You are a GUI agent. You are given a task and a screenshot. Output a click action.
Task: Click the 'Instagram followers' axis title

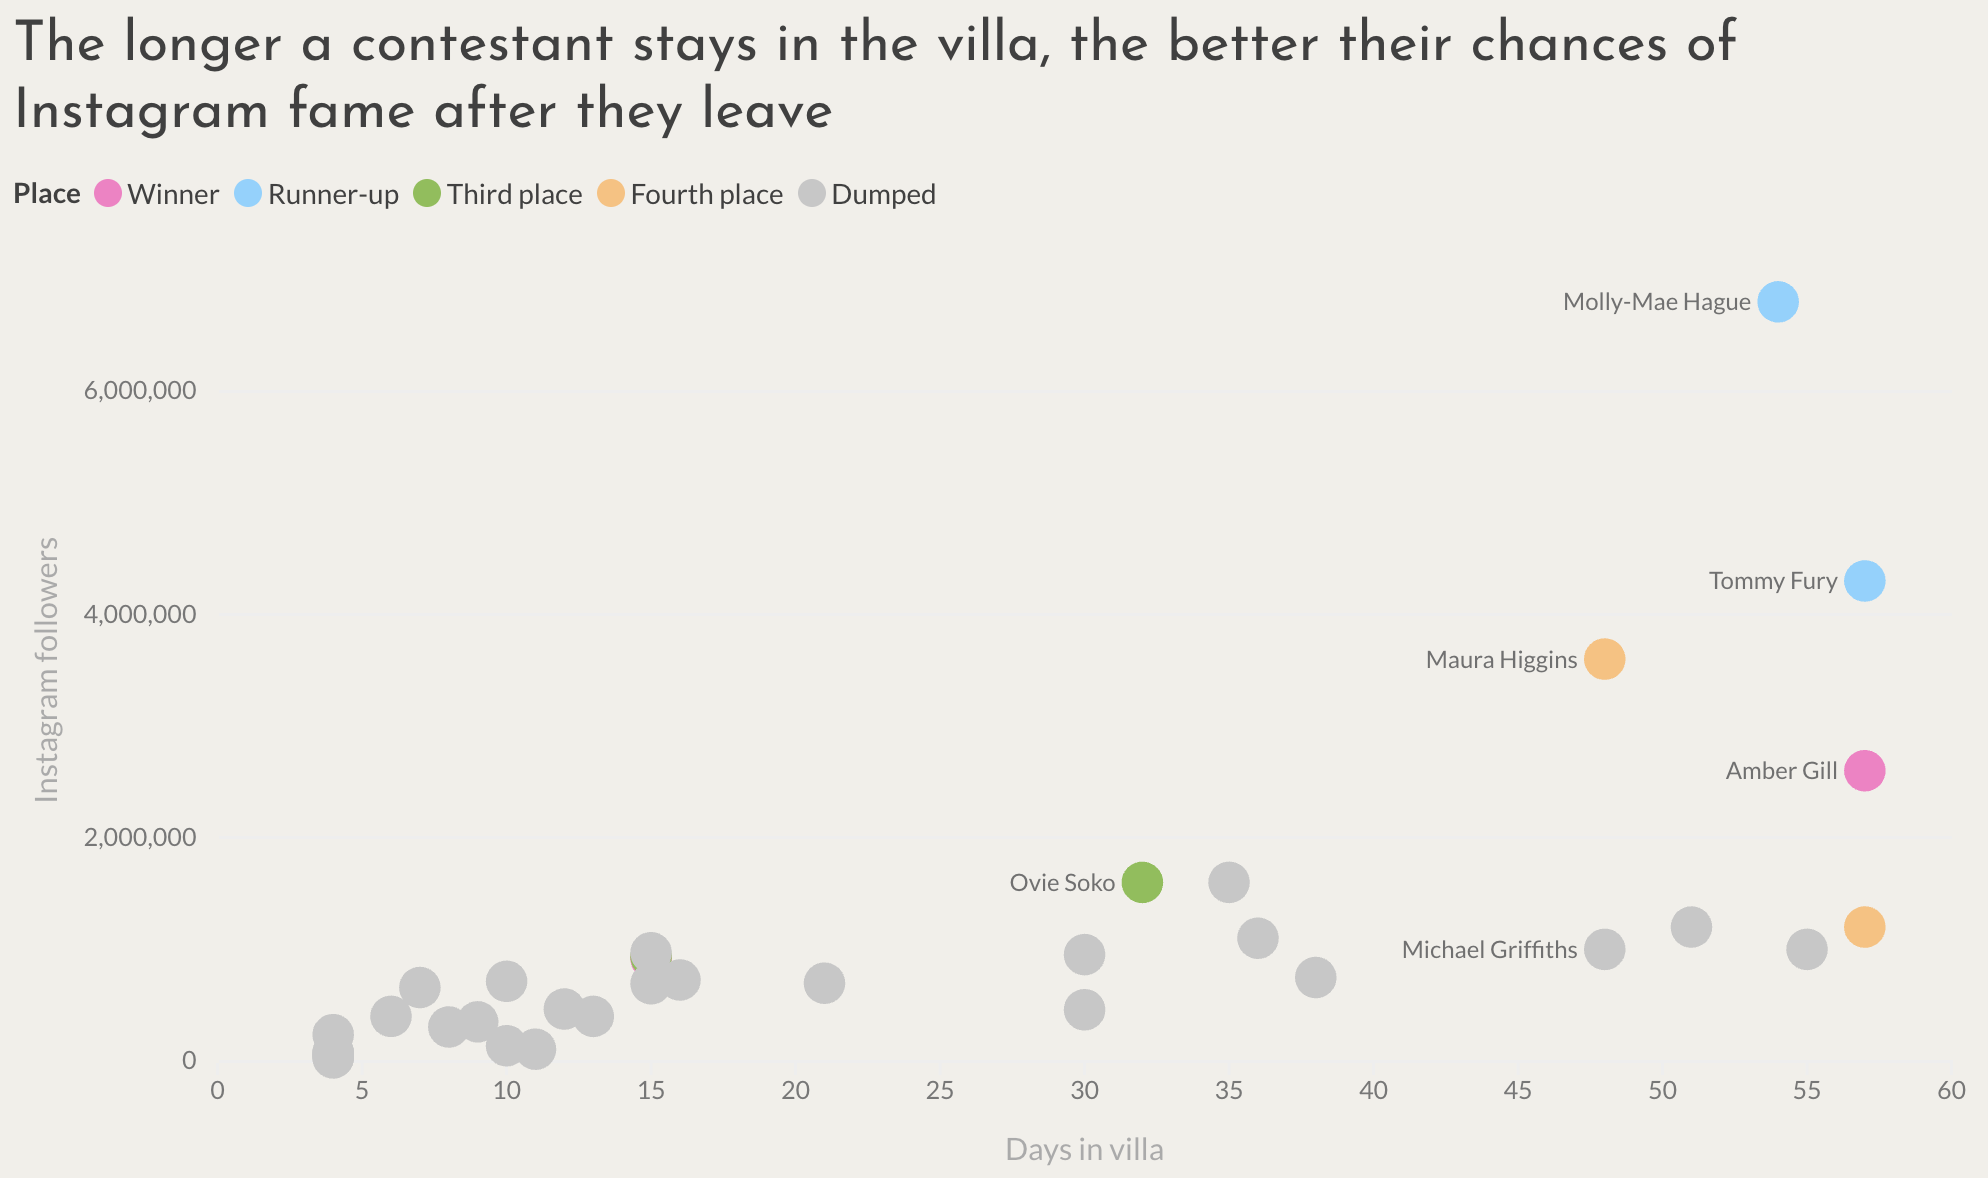coord(47,670)
